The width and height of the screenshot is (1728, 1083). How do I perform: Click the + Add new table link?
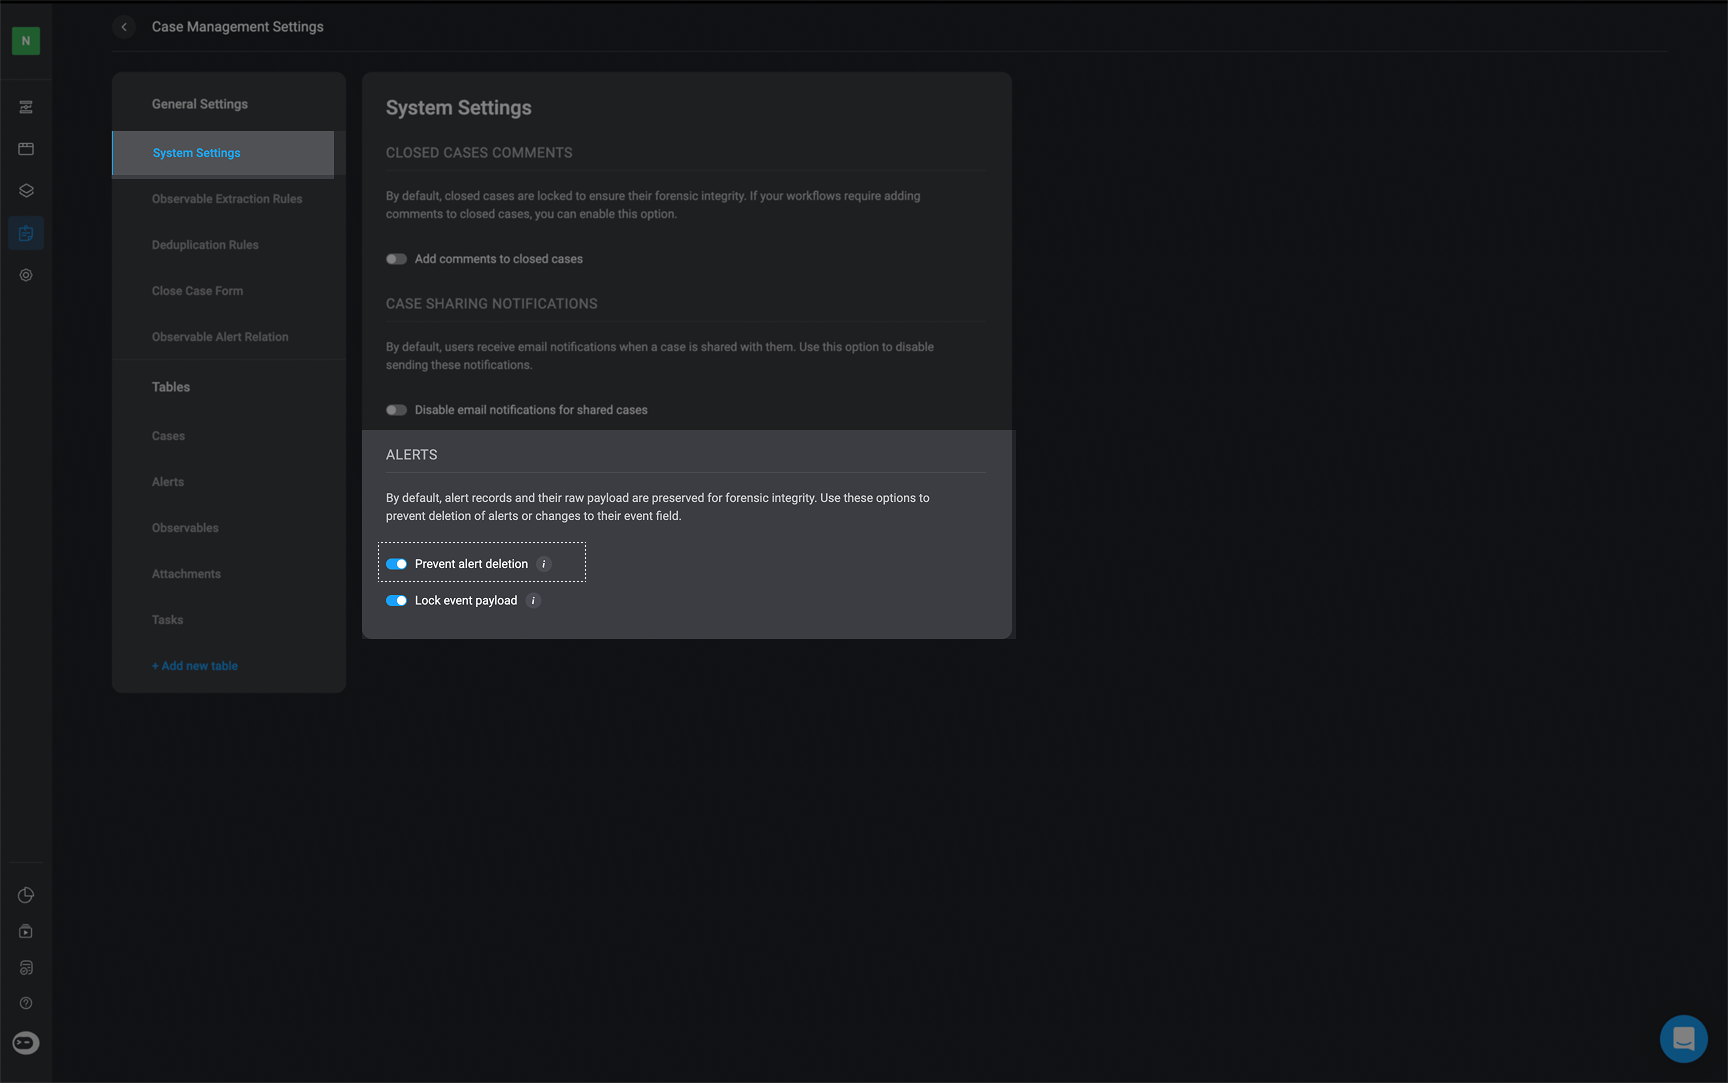[x=195, y=666]
